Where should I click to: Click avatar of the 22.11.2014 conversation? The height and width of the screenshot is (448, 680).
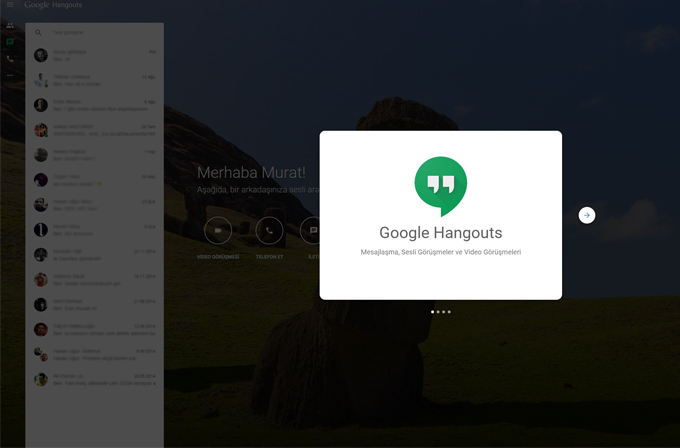point(41,255)
